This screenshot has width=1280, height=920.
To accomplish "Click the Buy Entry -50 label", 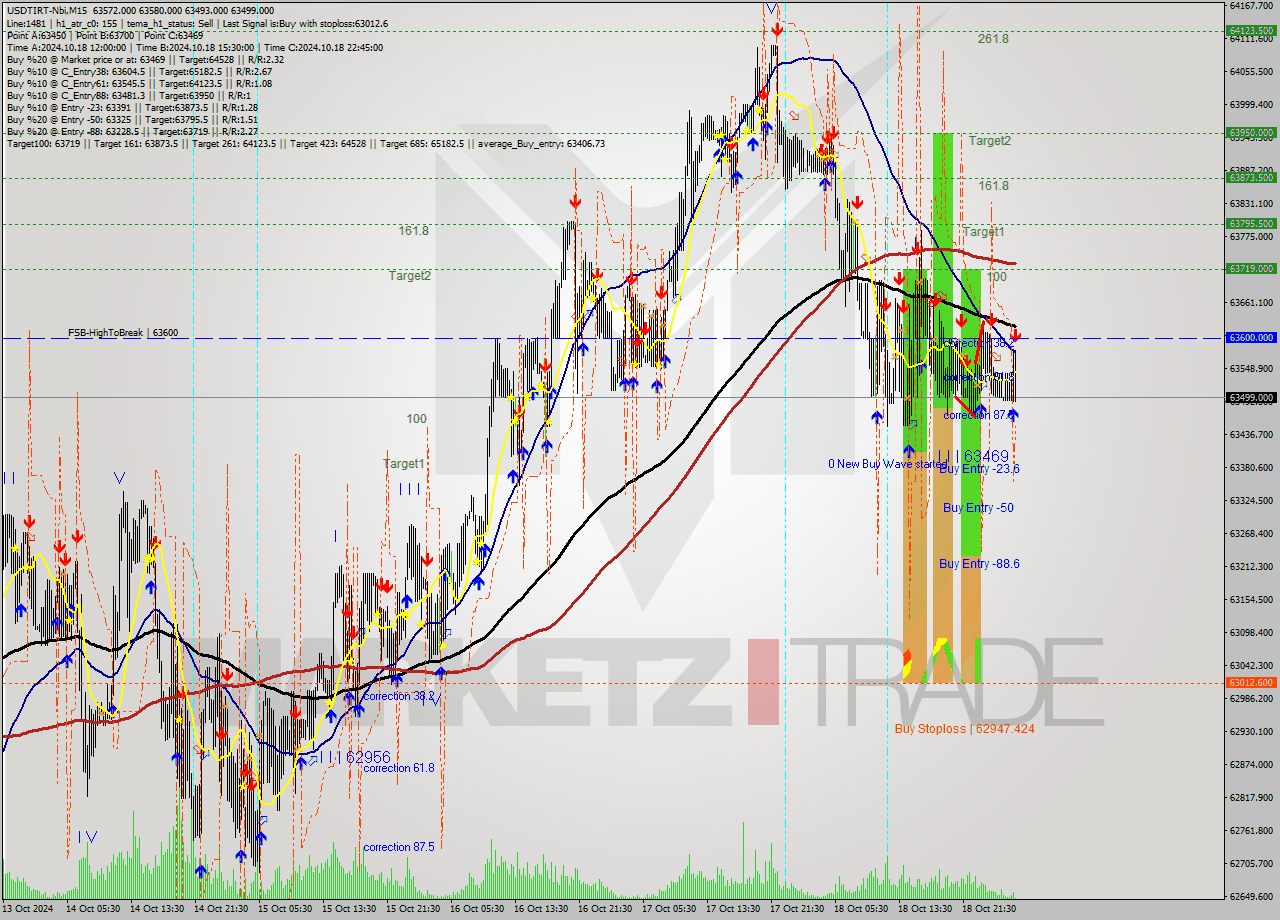I will point(978,508).
